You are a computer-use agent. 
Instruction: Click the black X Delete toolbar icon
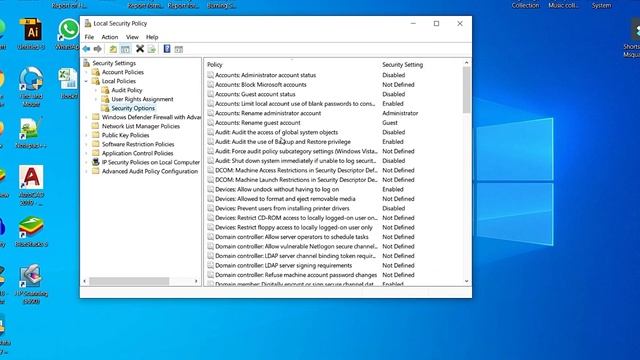pyautogui.click(x=140, y=49)
